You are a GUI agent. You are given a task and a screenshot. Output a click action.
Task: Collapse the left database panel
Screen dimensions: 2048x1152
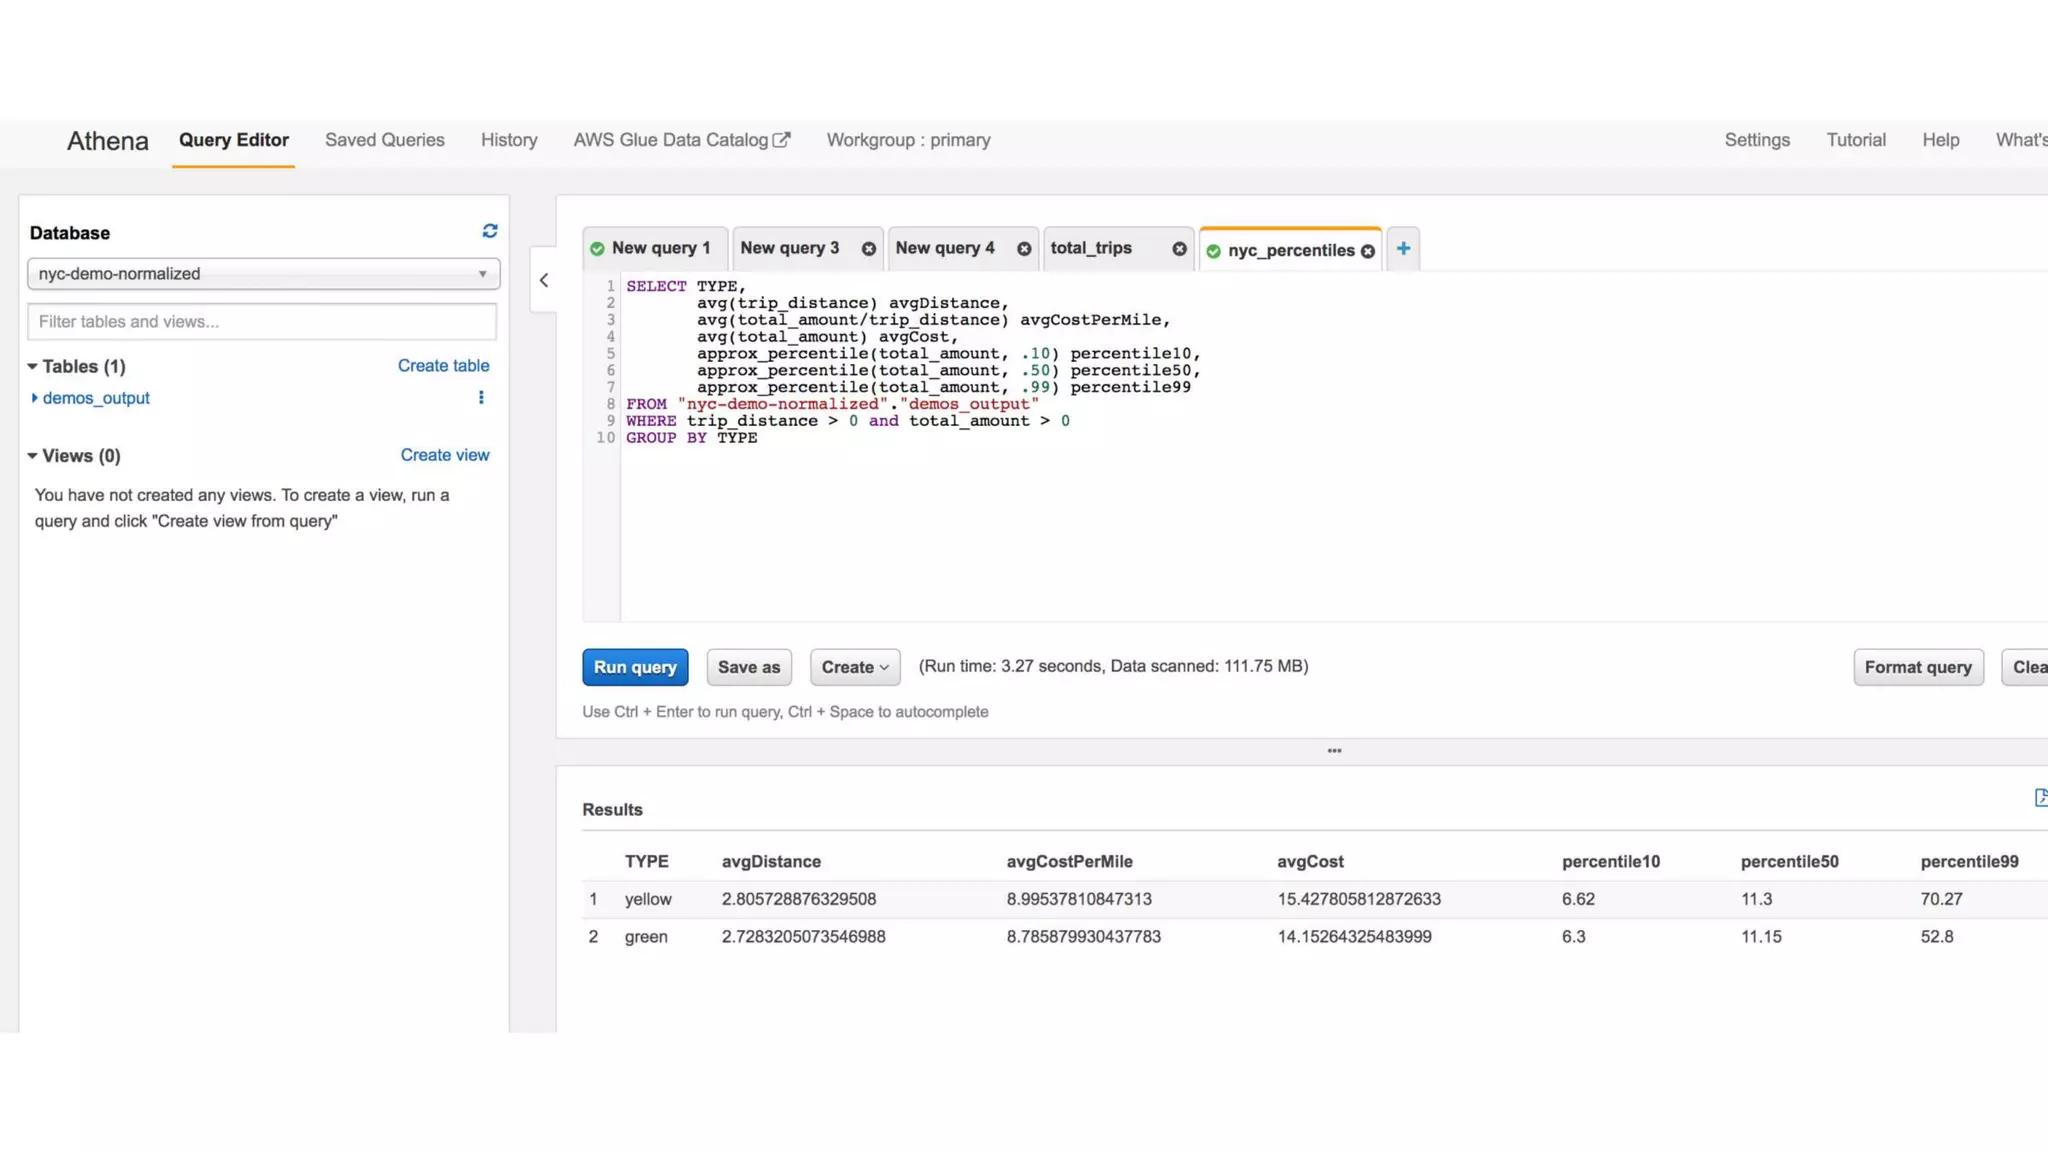click(544, 281)
